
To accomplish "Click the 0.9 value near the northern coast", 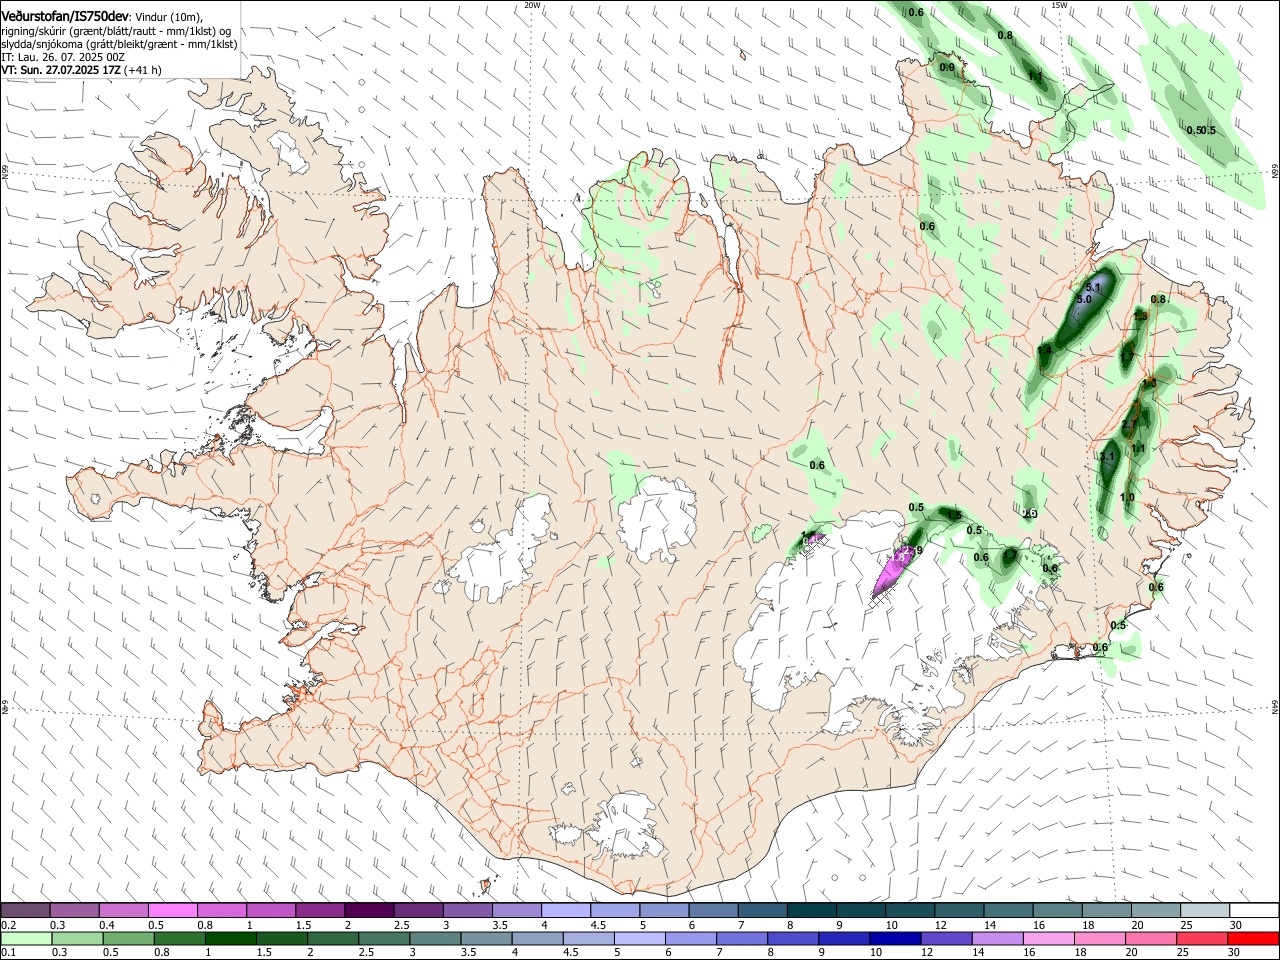I will [x=947, y=68].
